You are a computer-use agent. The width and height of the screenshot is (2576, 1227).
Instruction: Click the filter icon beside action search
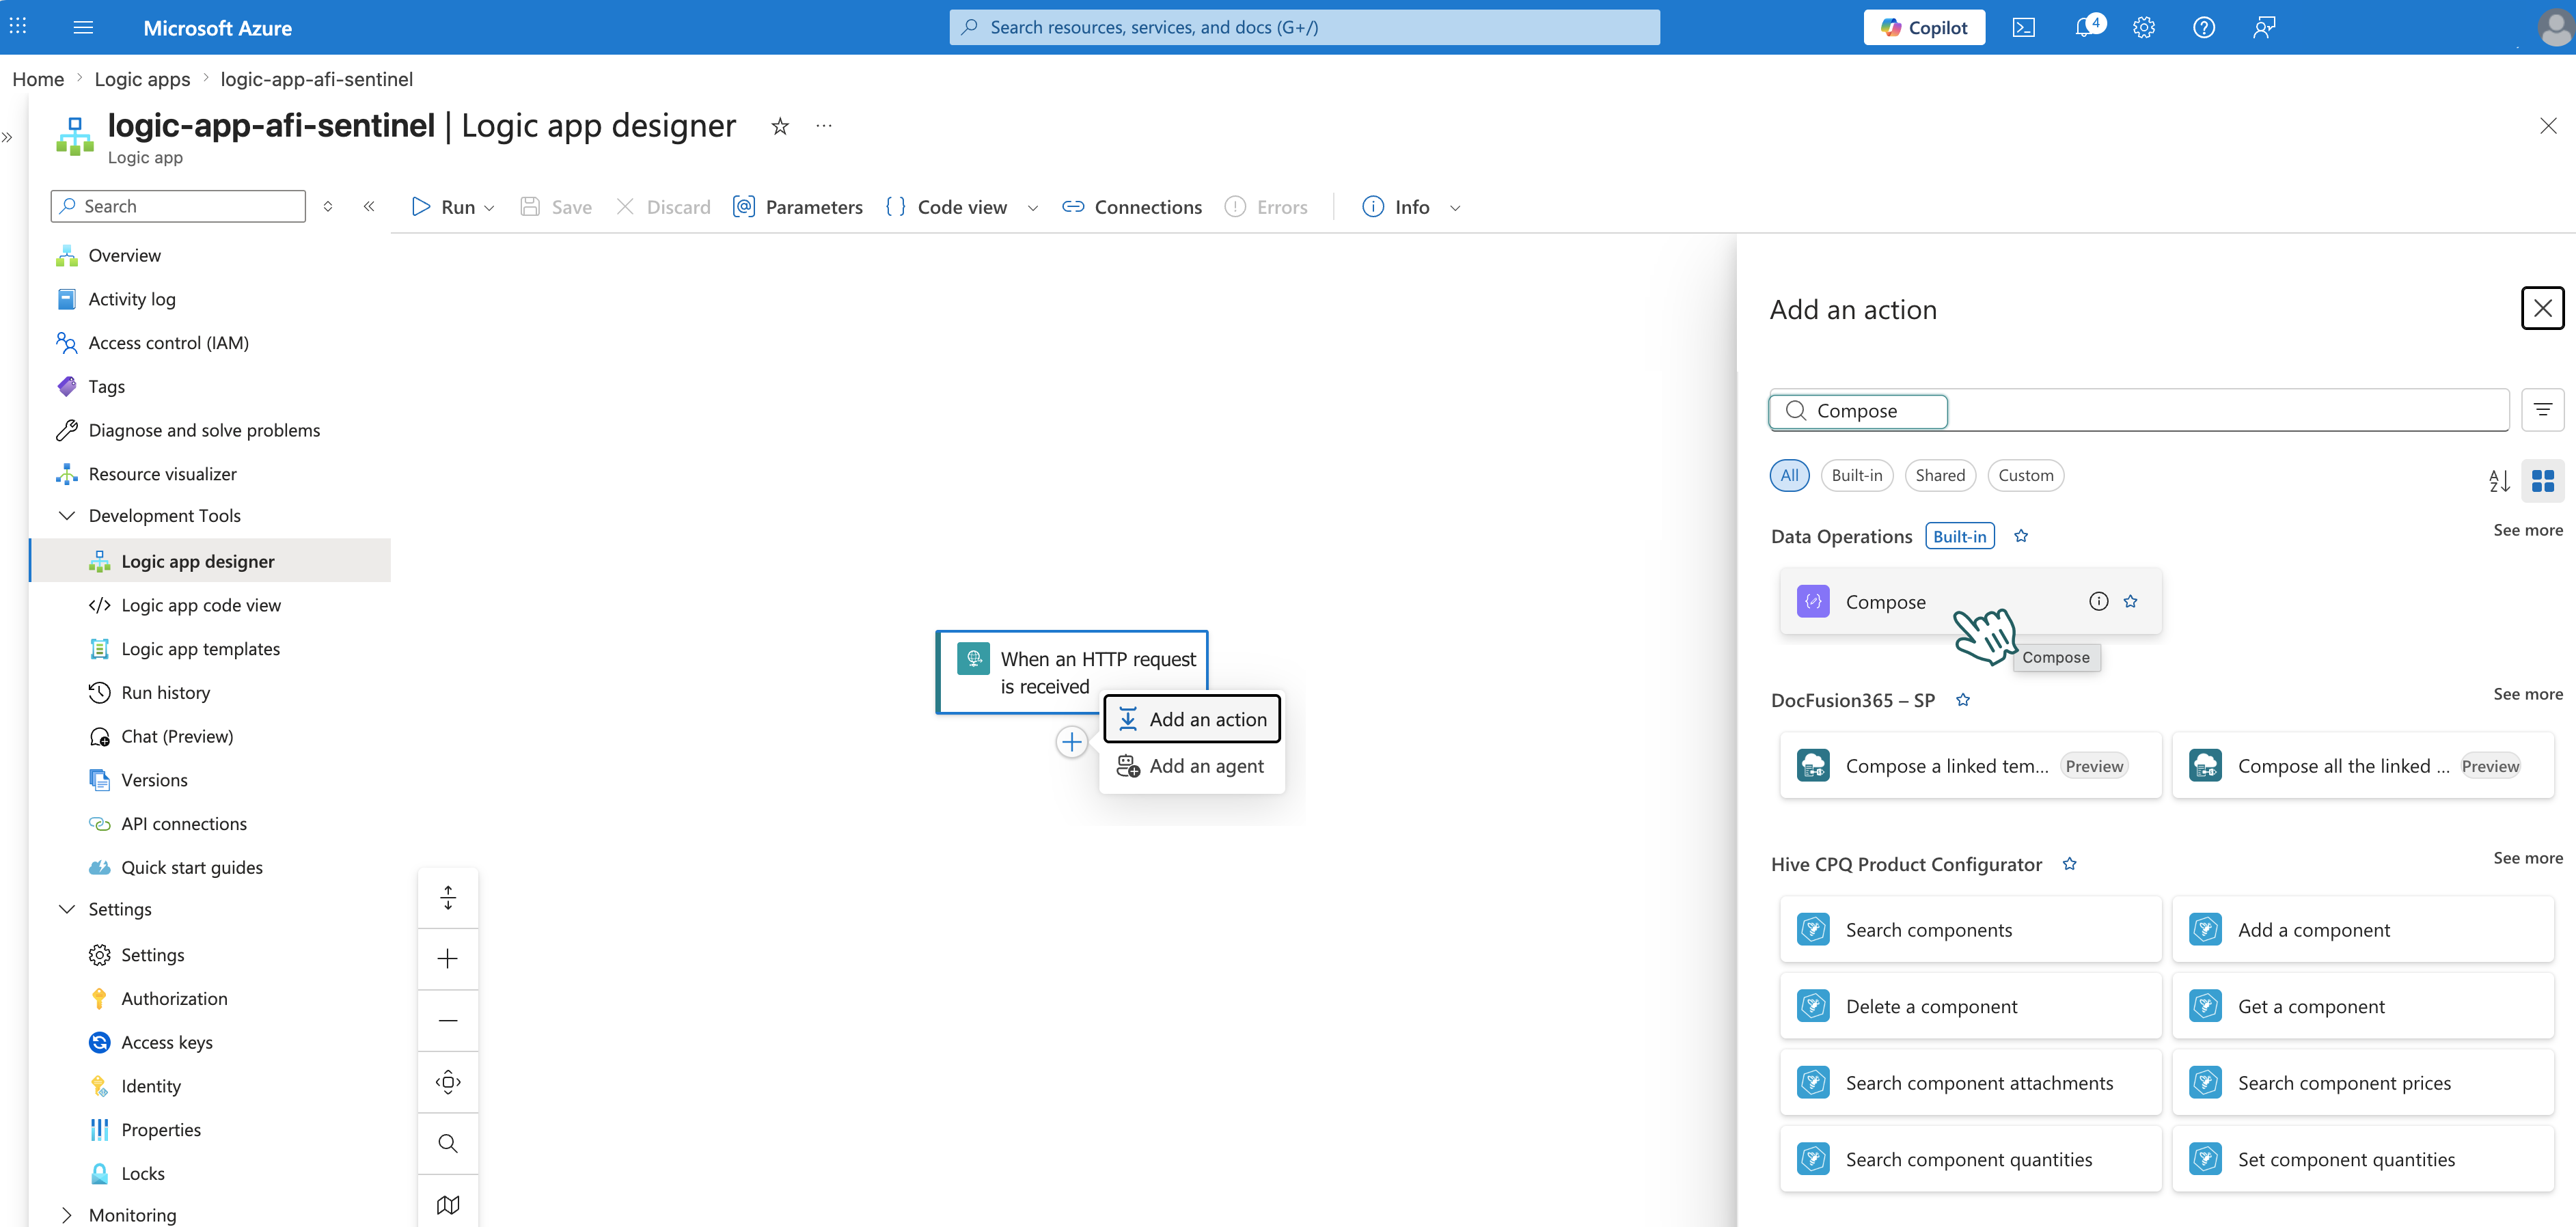(x=2542, y=410)
